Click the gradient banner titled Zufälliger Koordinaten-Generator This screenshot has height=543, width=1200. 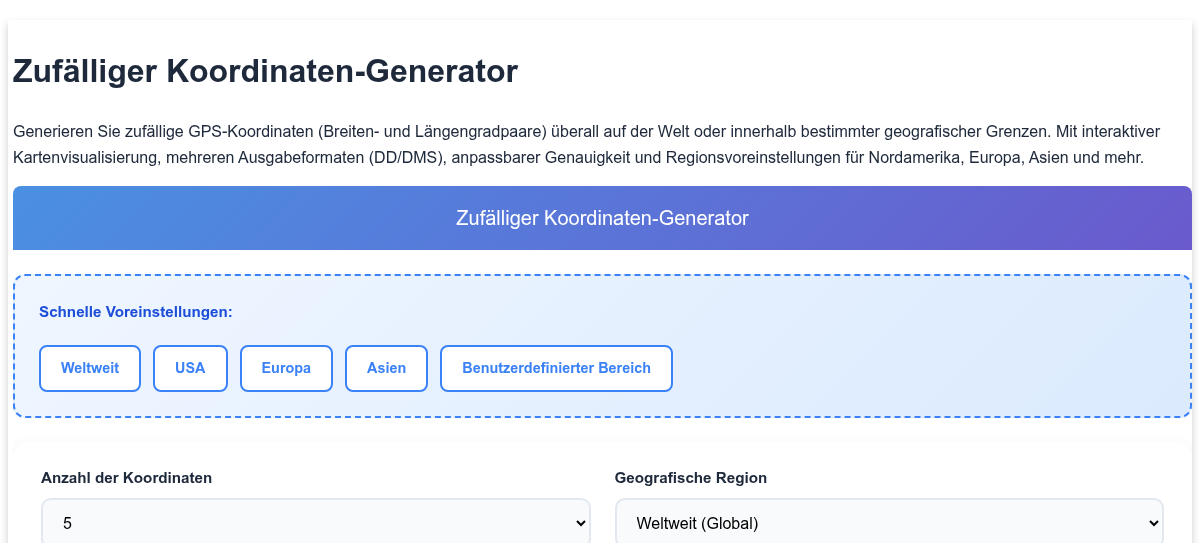click(602, 218)
